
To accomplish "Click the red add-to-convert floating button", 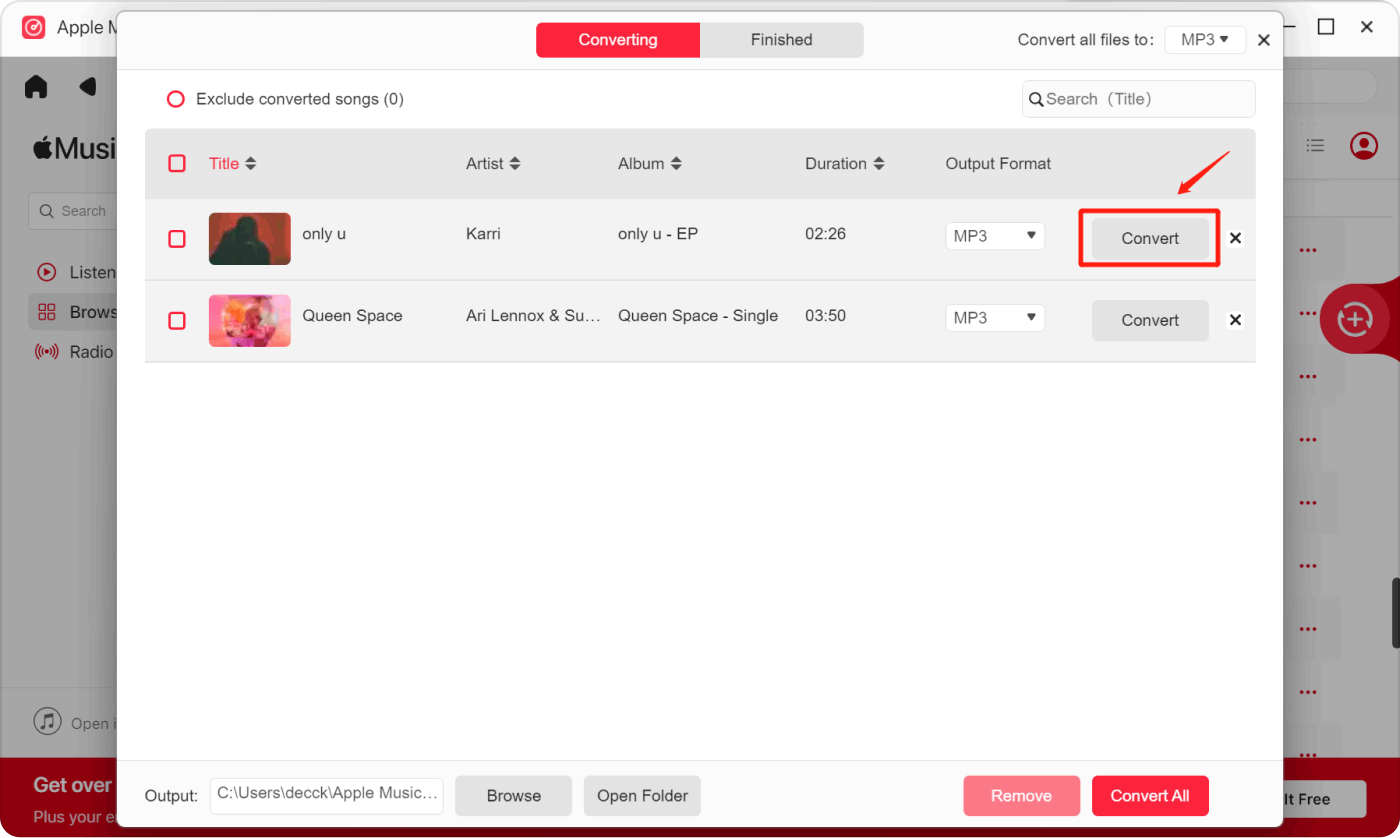I will [1355, 319].
